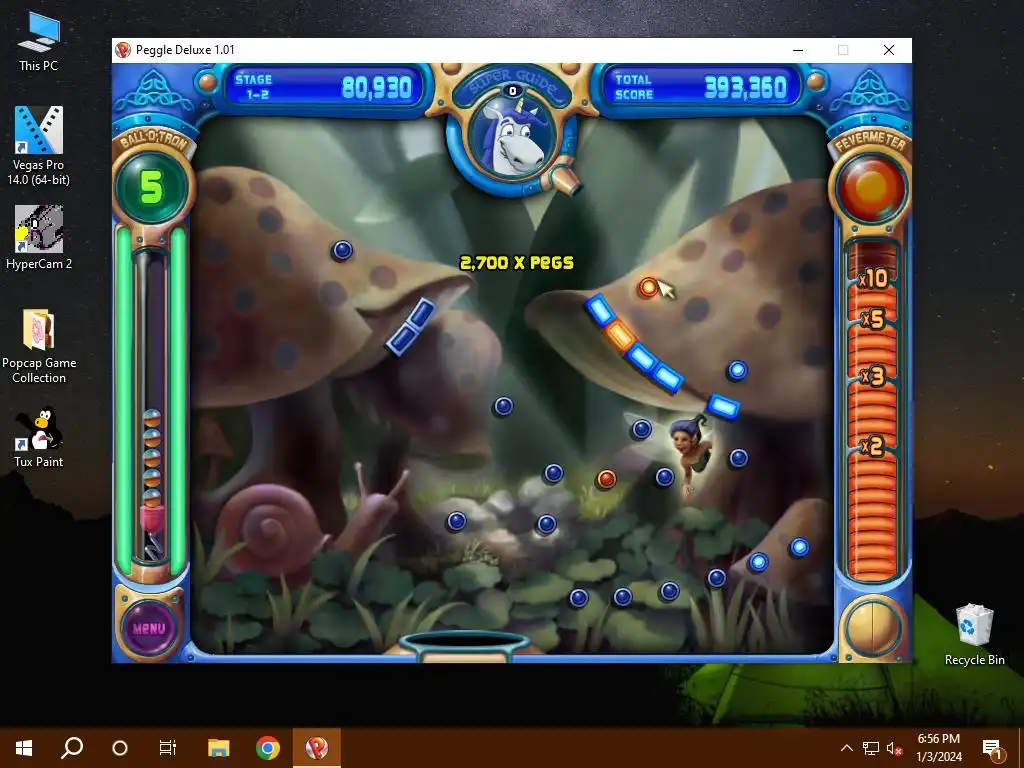The width and height of the screenshot is (1024, 768).
Task: Open Vegas Pro 14.0 desktop shortcut
Action: click(39, 145)
